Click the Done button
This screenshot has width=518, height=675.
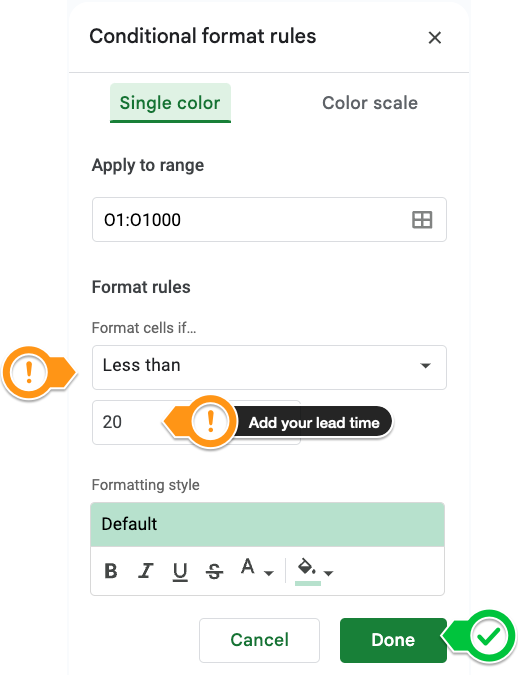[x=393, y=640]
